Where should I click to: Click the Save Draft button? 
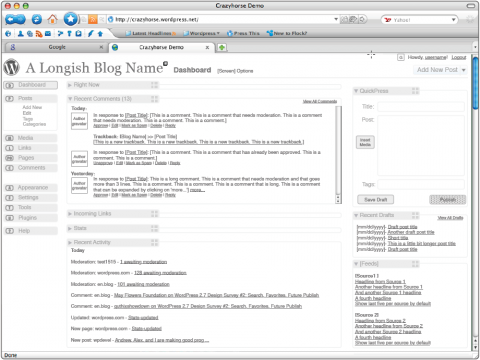[376, 200]
